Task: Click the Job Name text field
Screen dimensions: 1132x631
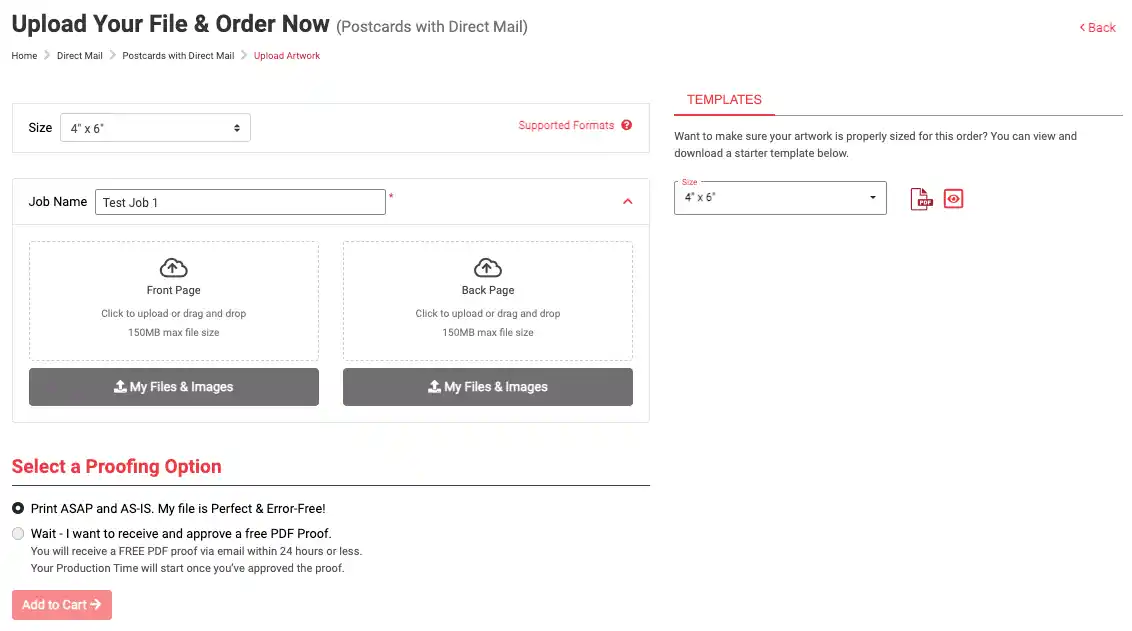Action: 240,202
